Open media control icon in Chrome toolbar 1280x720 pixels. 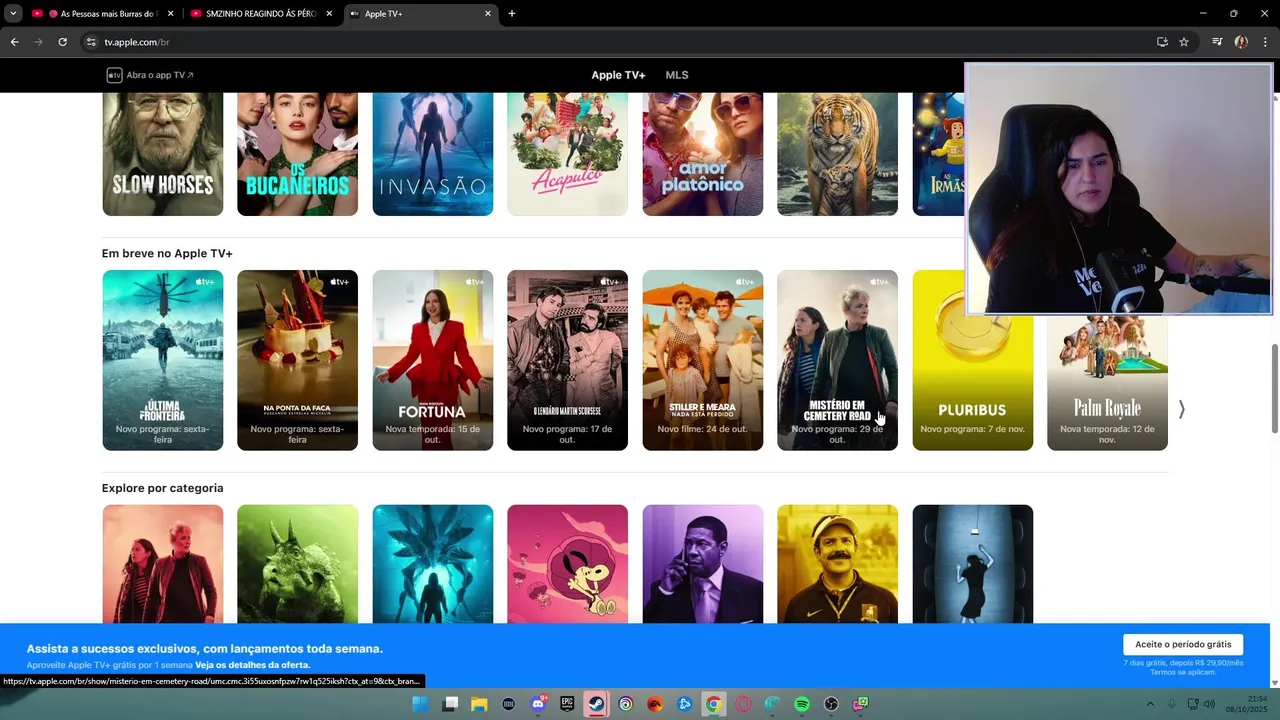coord(1217,42)
